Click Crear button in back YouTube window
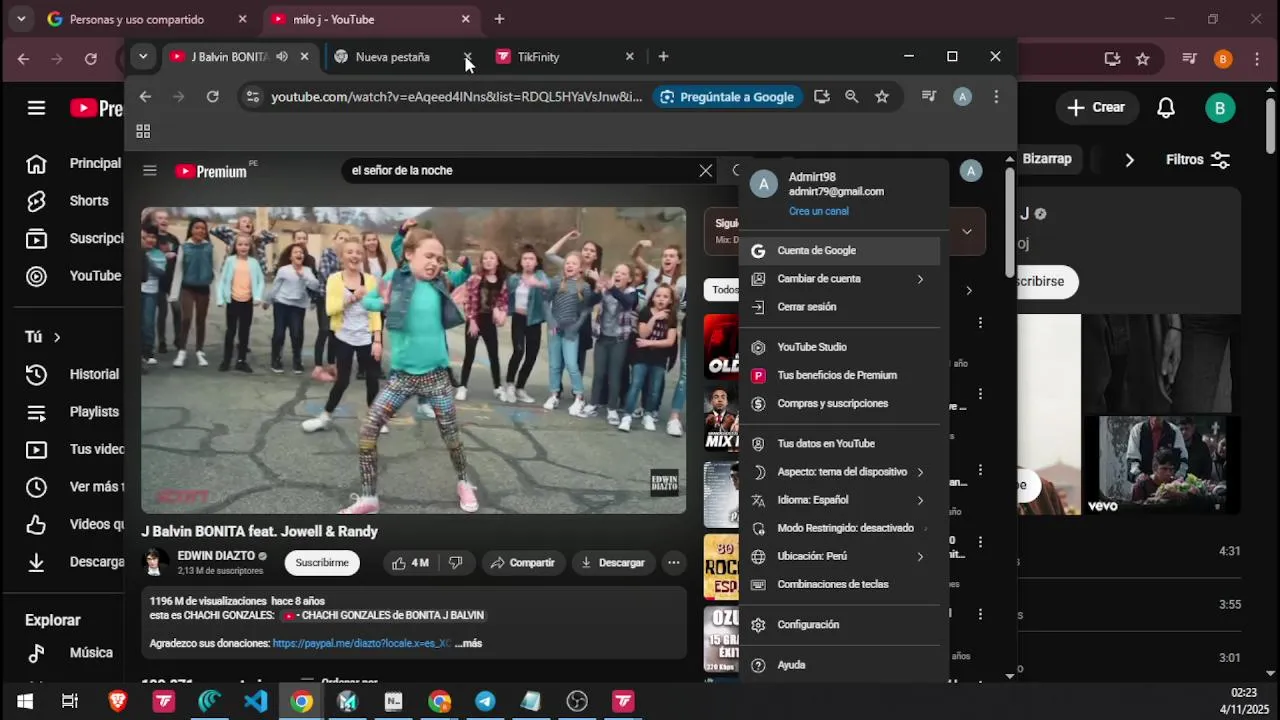 1096,108
